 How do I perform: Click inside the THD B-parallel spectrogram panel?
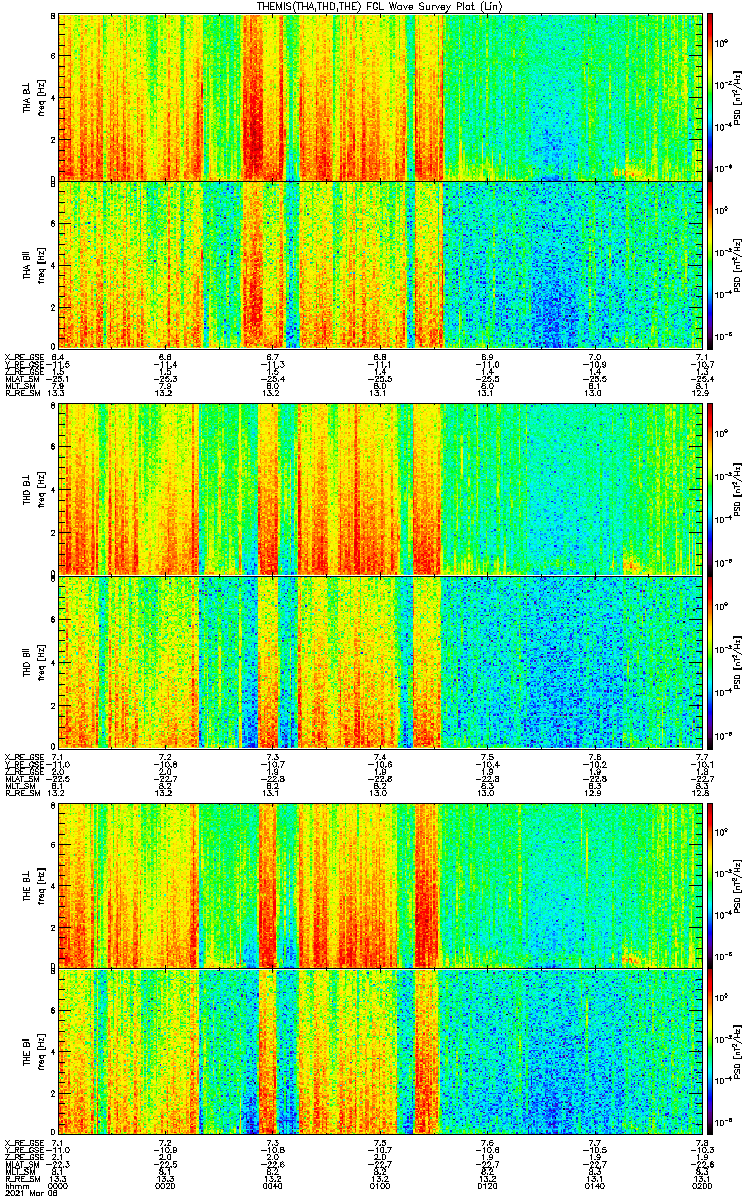379,661
